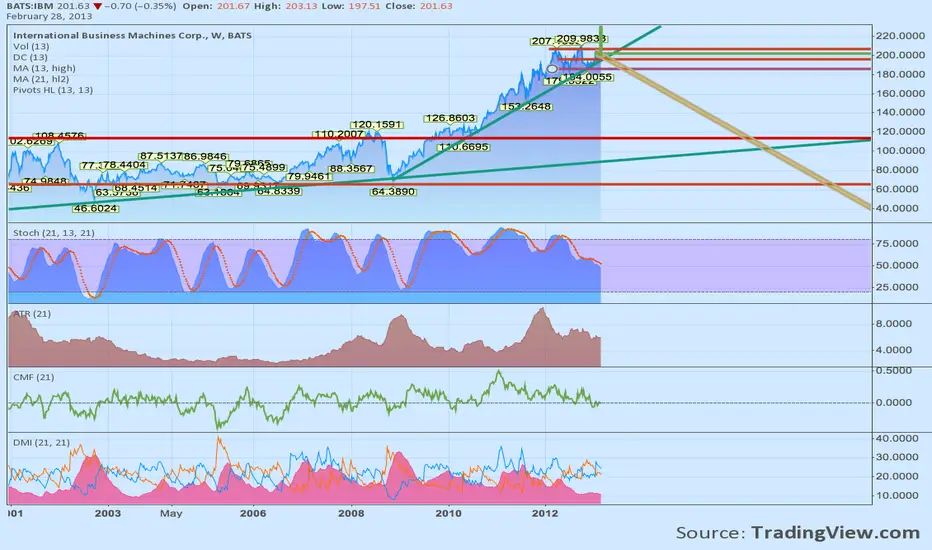Click the 108.4576 pivot label
This screenshot has height=550, width=932.
click(x=59, y=136)
